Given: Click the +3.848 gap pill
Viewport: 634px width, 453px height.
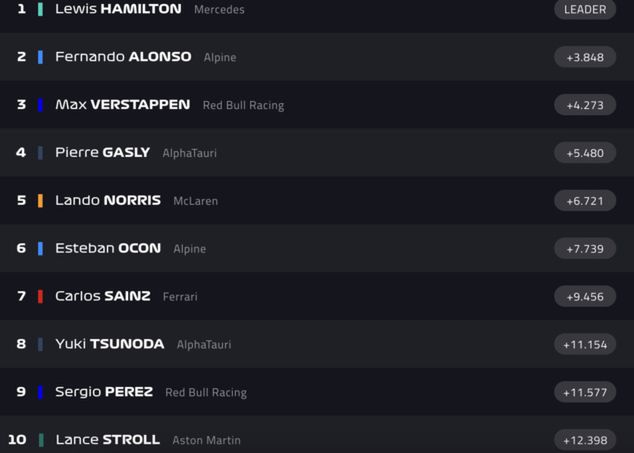Looking at the screenshot, I should (585, 57).
